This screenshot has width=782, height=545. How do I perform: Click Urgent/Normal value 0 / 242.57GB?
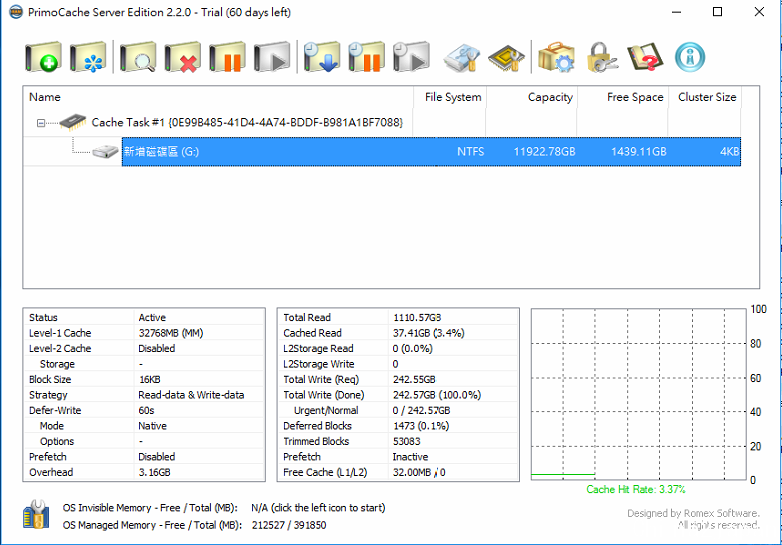coord(421,410)
